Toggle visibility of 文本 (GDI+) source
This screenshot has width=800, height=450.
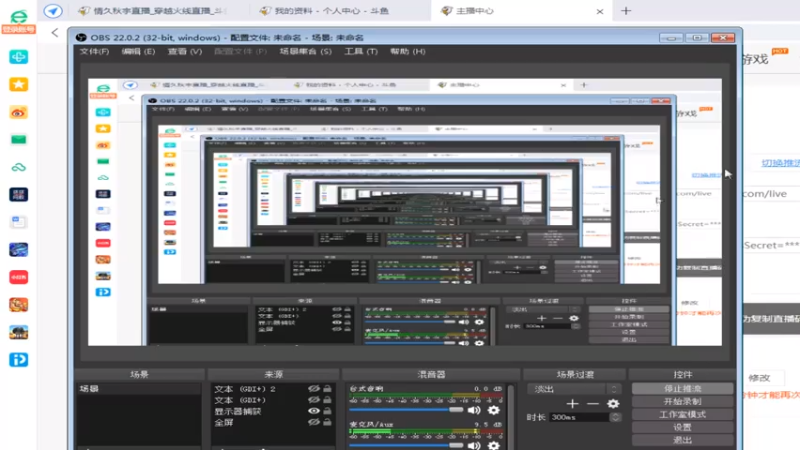(x=314, y=400)
